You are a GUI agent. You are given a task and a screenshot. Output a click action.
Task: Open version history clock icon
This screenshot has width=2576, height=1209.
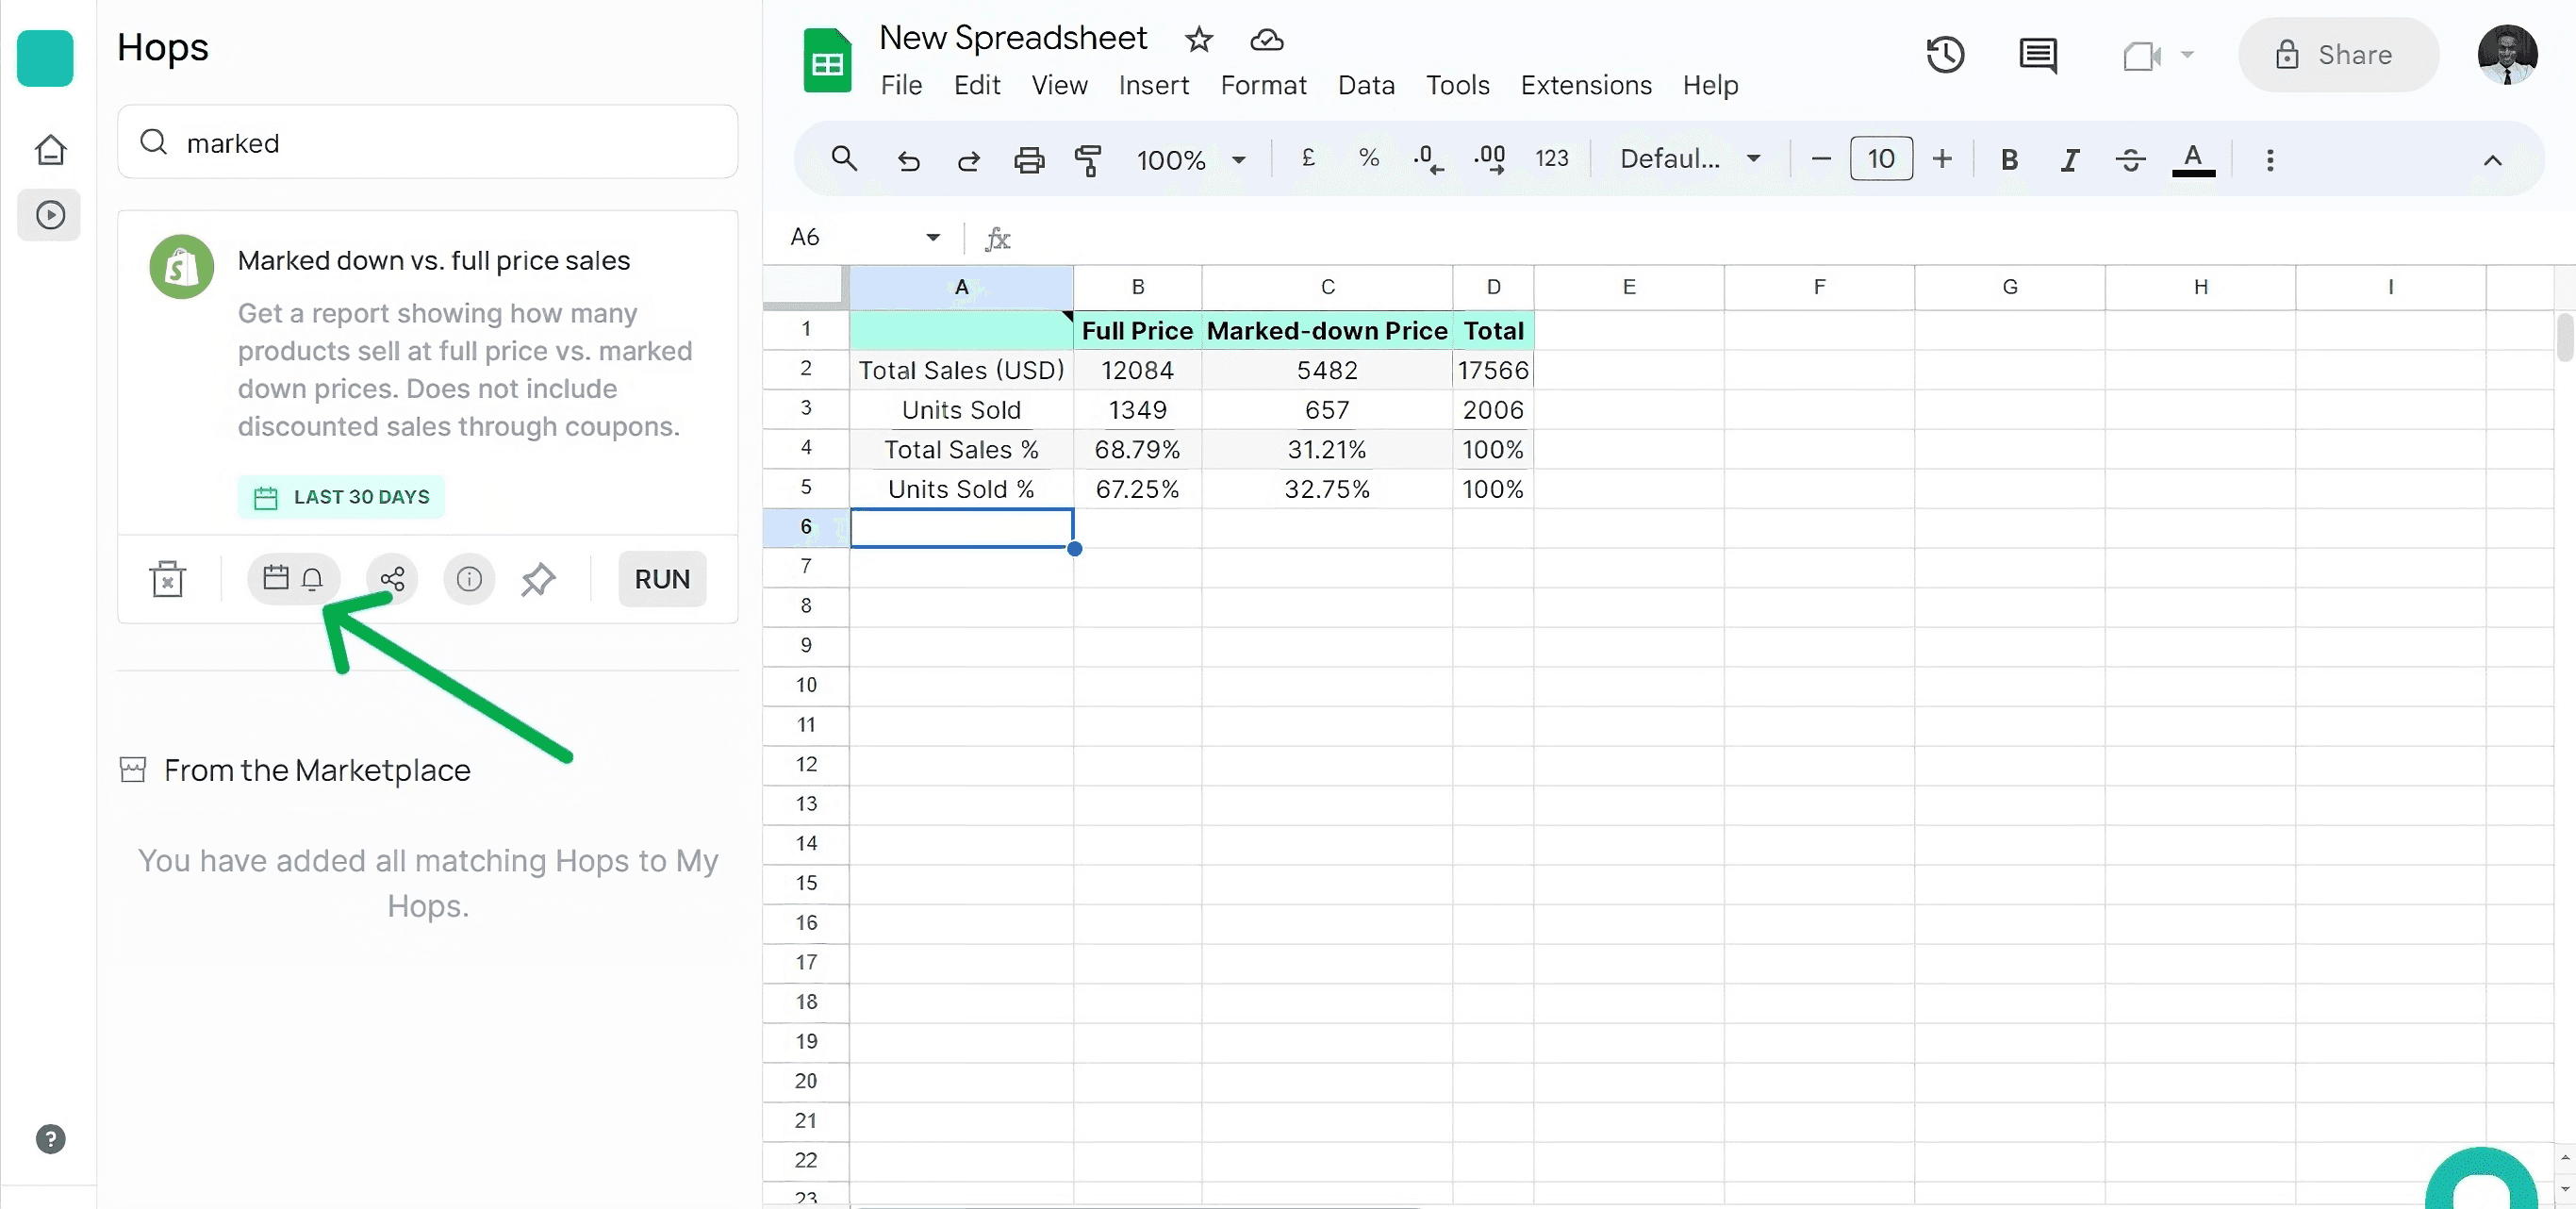(1944, 55)
